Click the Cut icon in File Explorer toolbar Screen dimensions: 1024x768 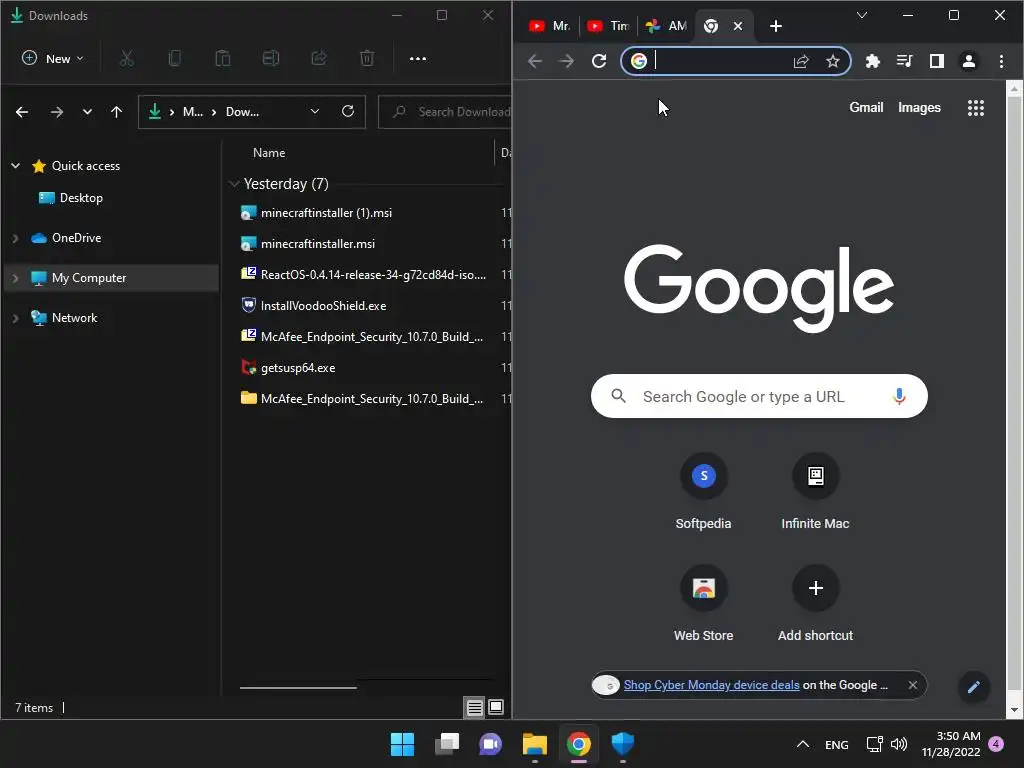pyautogui.click(x=127, y=59)
